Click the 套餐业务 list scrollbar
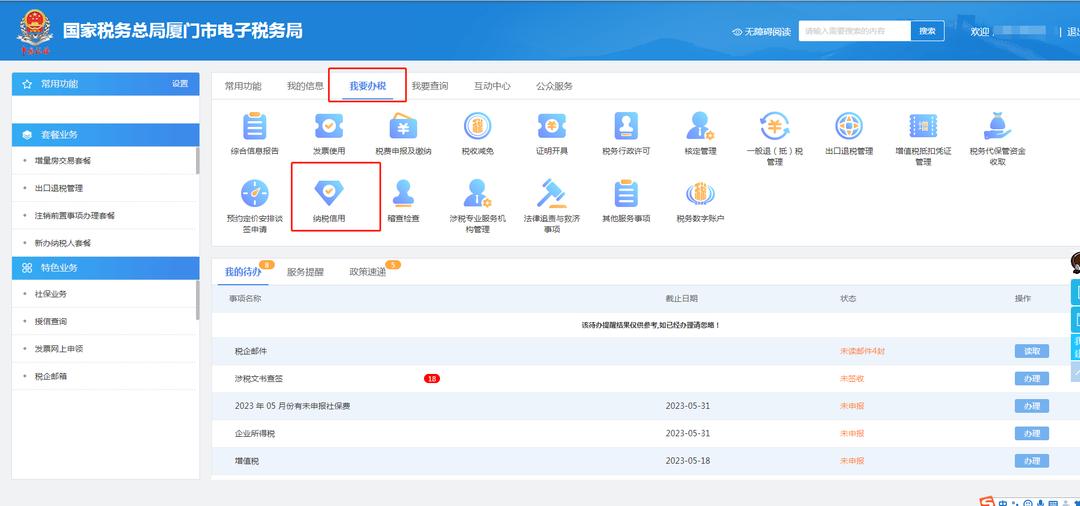 point(198,160)
